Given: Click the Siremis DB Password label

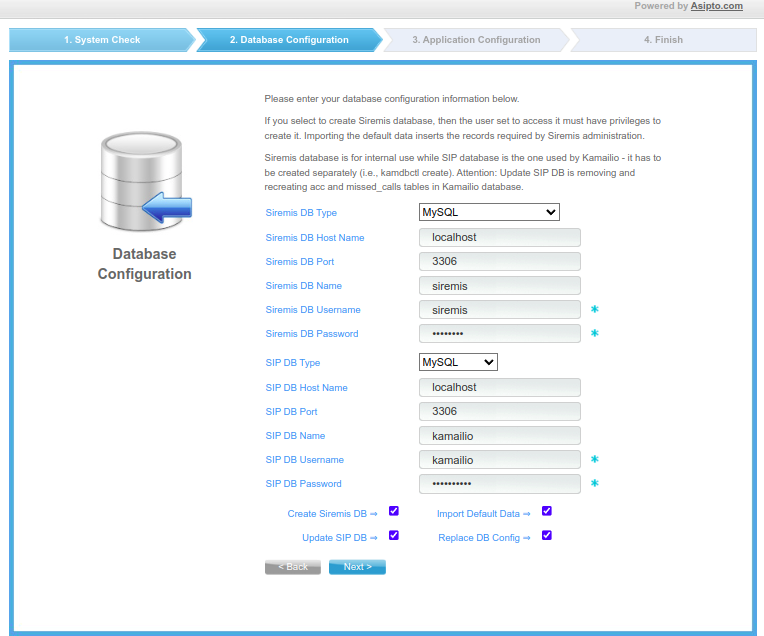Looking at the screenshot, I should 312,334.
